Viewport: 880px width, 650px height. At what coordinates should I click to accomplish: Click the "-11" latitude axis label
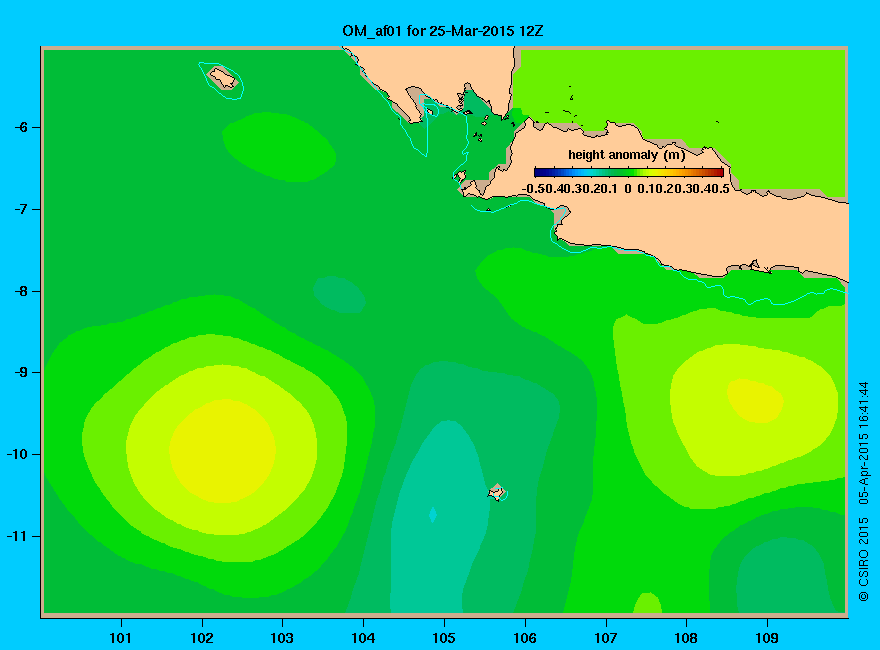pos(17,536)
